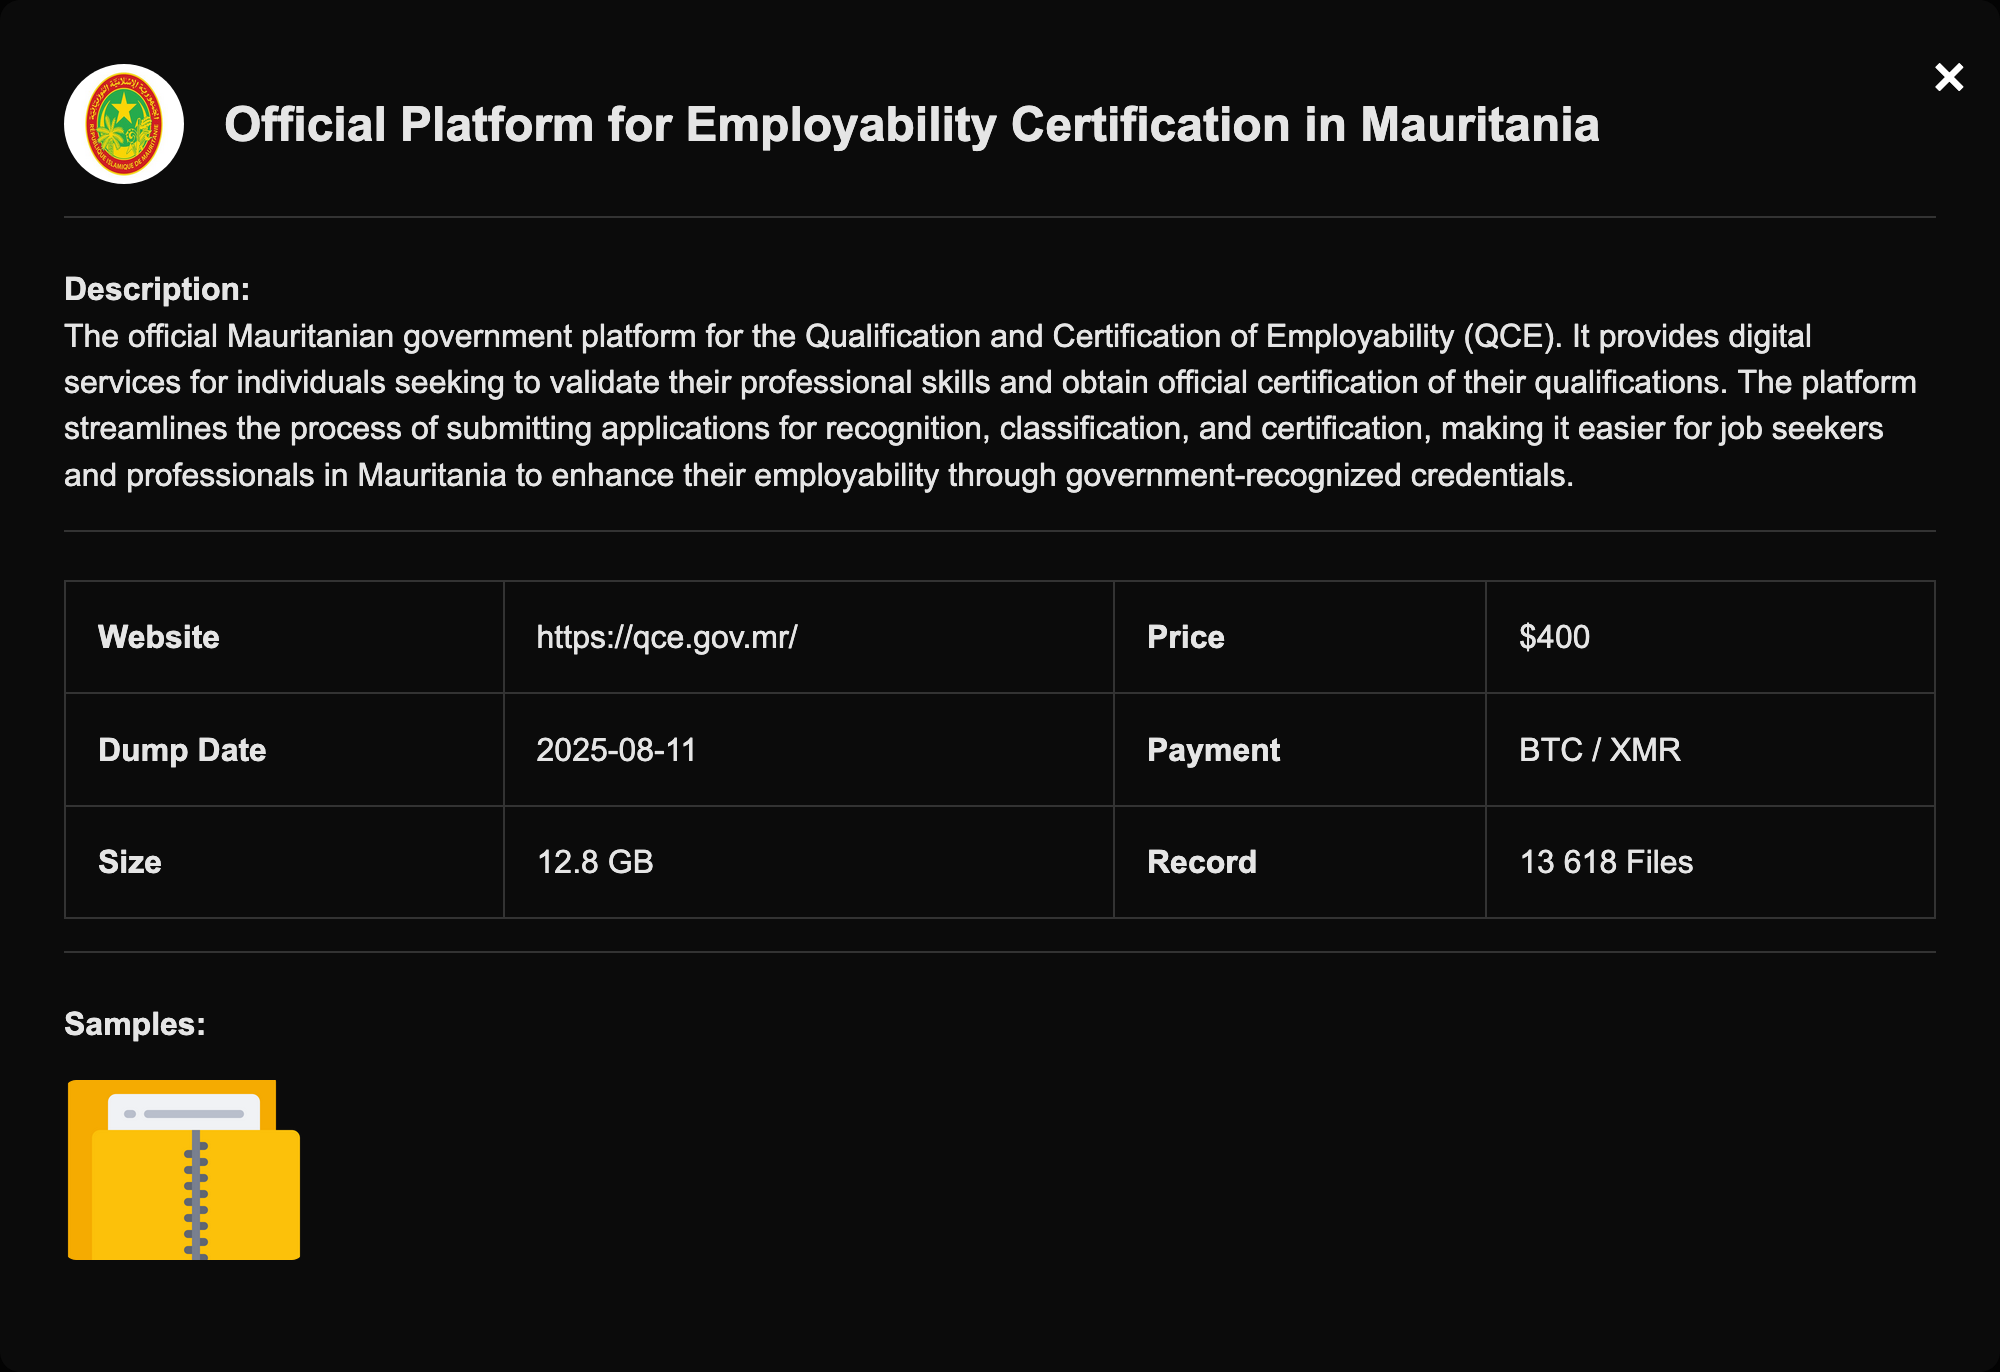Screen dimensions: 2000x1372
Task: Click the Samples heading label
Action: click(135, 1024)
